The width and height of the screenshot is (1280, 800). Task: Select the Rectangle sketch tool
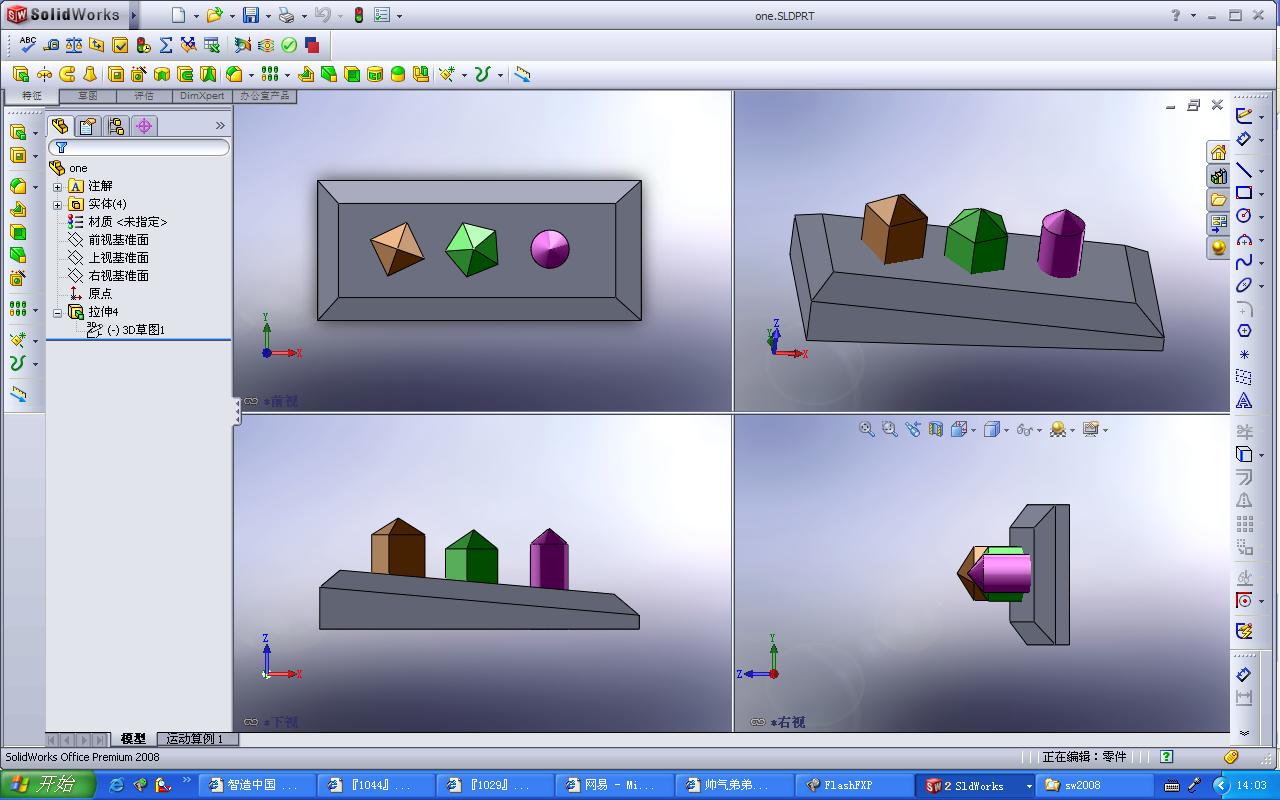coord(1243,193)
